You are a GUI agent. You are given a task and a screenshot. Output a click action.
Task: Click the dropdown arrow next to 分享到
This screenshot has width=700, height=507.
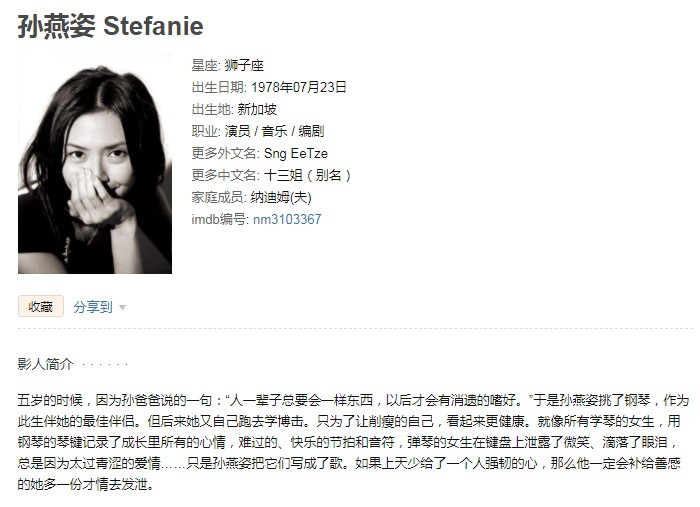[122, 308]
